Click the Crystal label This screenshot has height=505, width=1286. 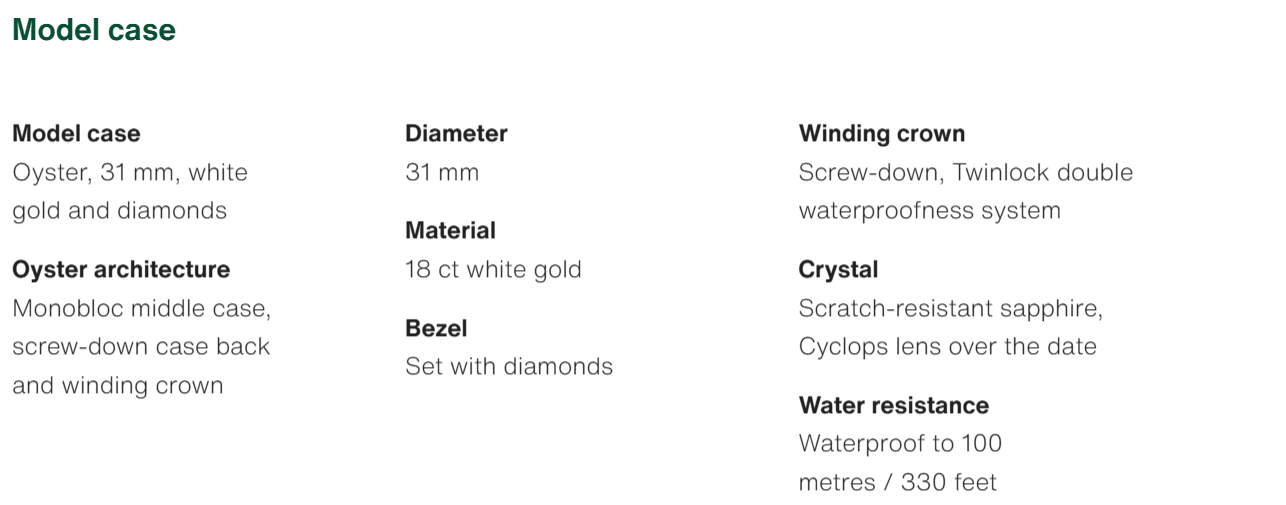838,269
